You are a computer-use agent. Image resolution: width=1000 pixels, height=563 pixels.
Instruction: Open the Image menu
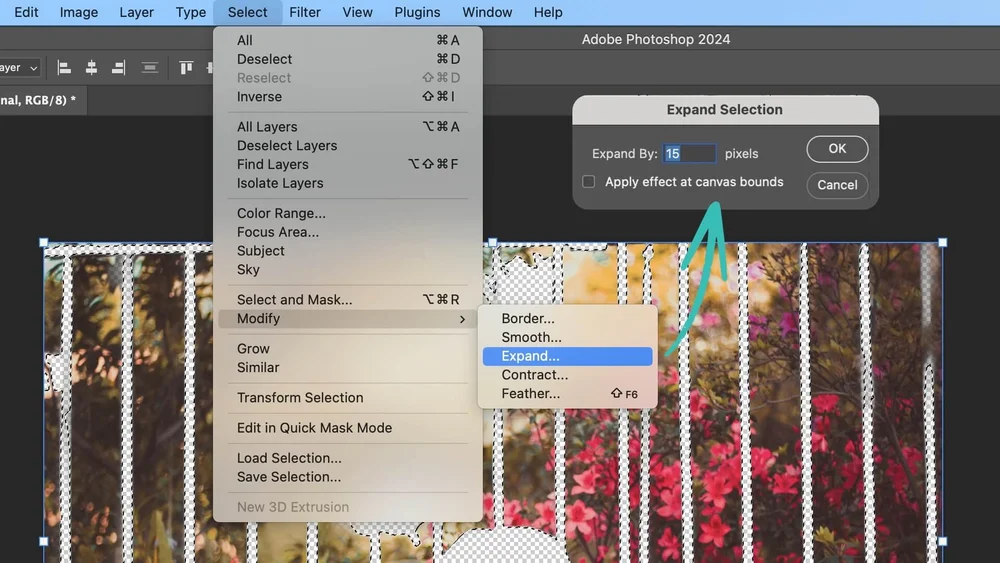78,12
